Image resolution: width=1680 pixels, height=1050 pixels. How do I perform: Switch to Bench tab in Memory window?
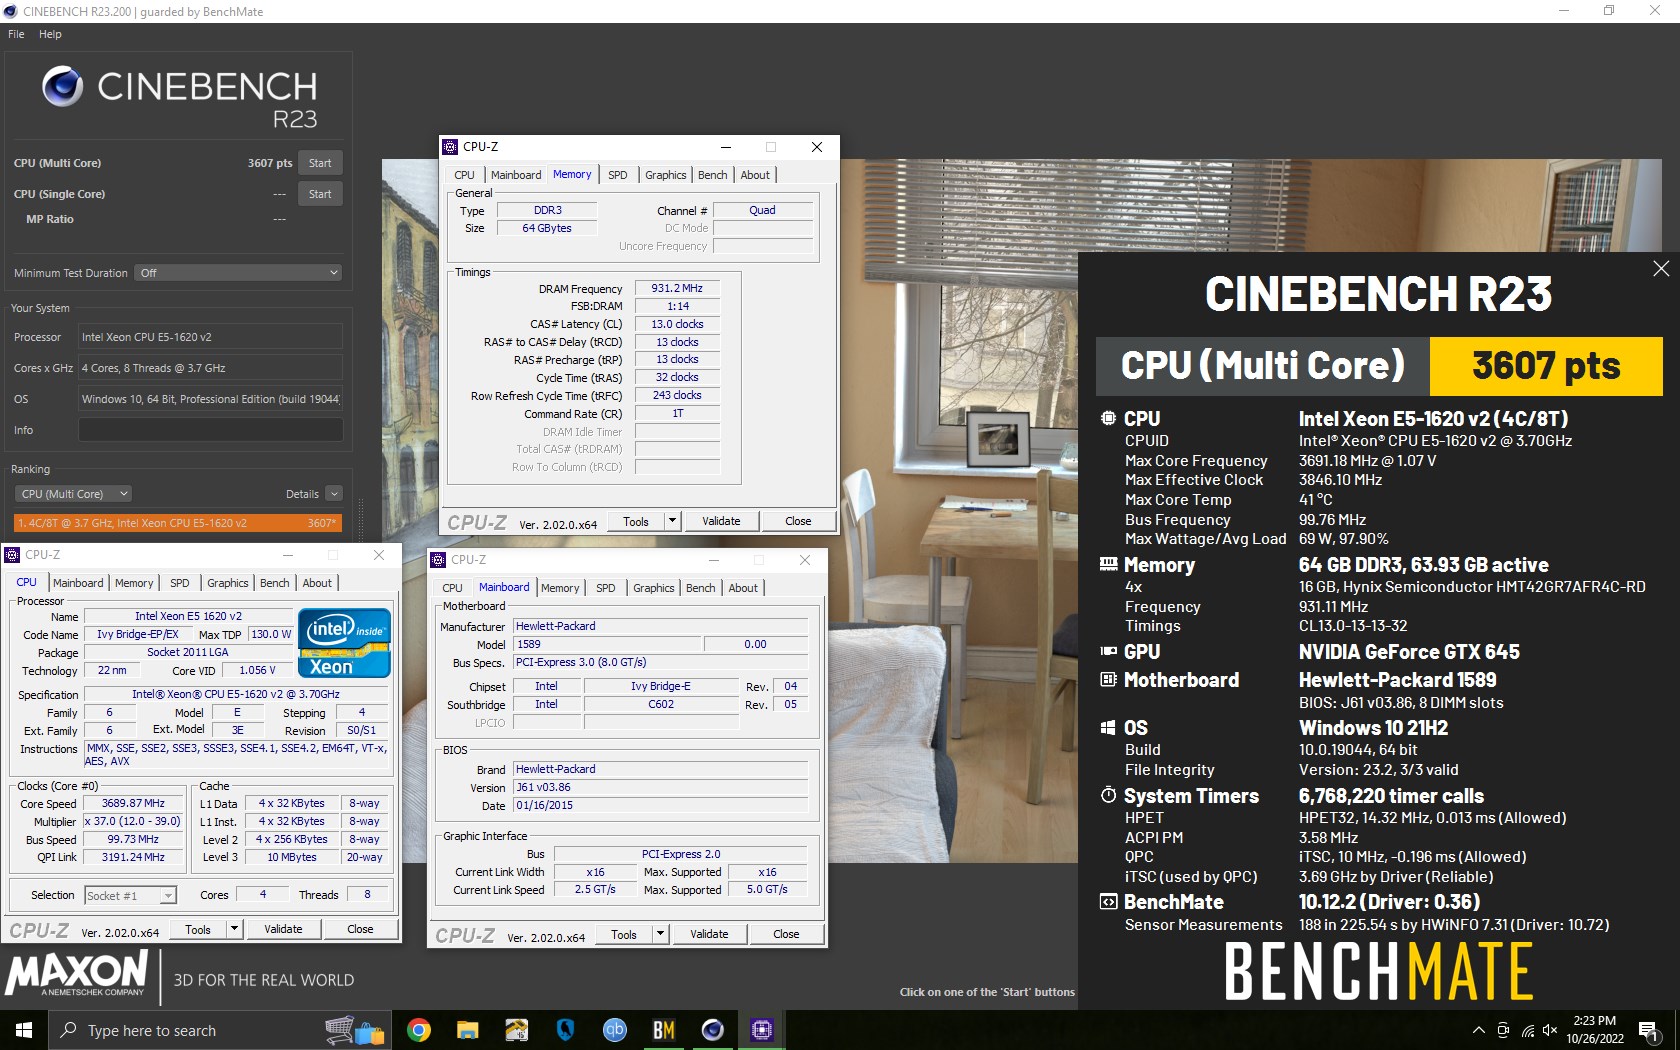tap(712, 175)
